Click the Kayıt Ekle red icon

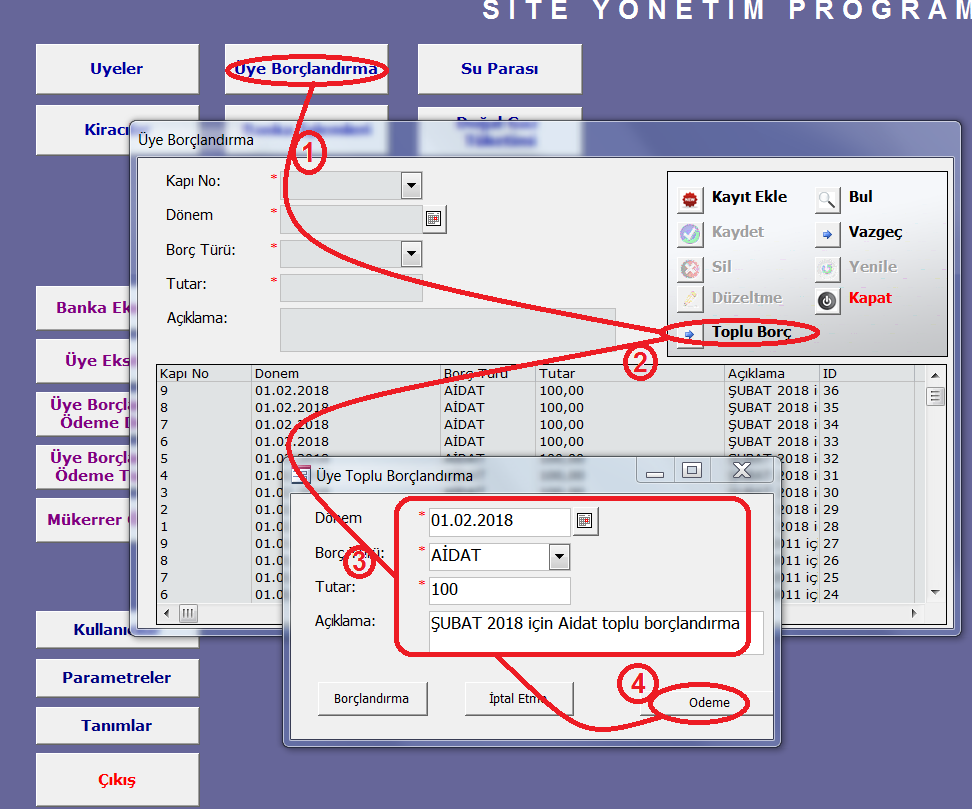pyautogui.click(x=690, y=199)
